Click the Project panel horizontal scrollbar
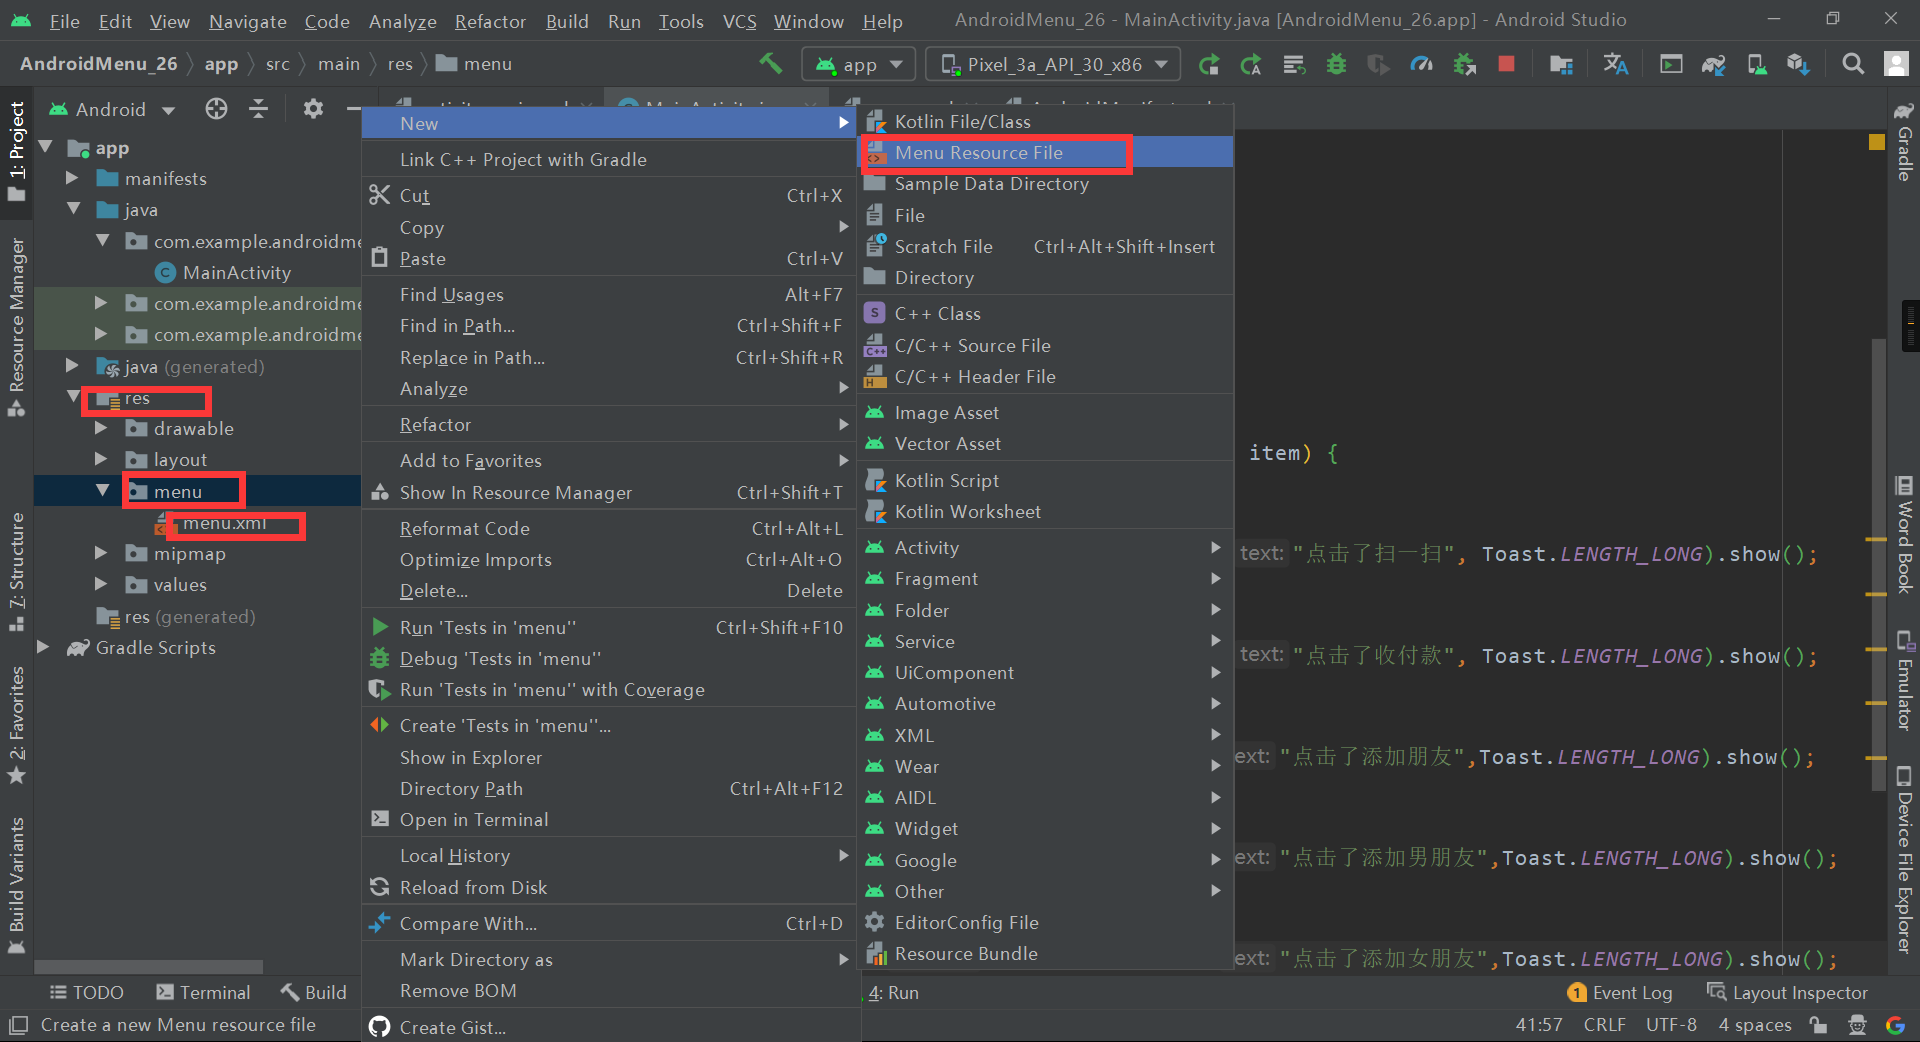Screen dimensions: 1920x1042 149,967
